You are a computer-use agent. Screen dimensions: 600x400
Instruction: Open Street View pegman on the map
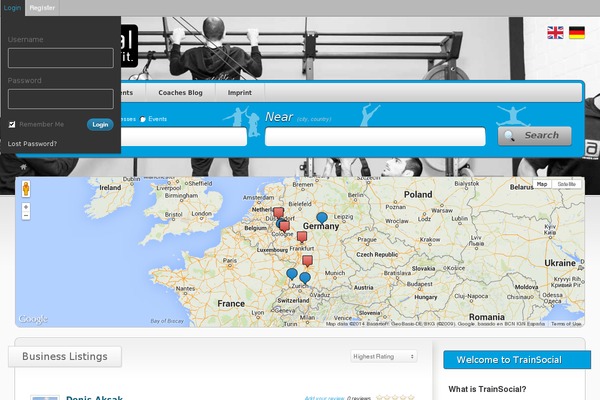click(x=26, y=189)
